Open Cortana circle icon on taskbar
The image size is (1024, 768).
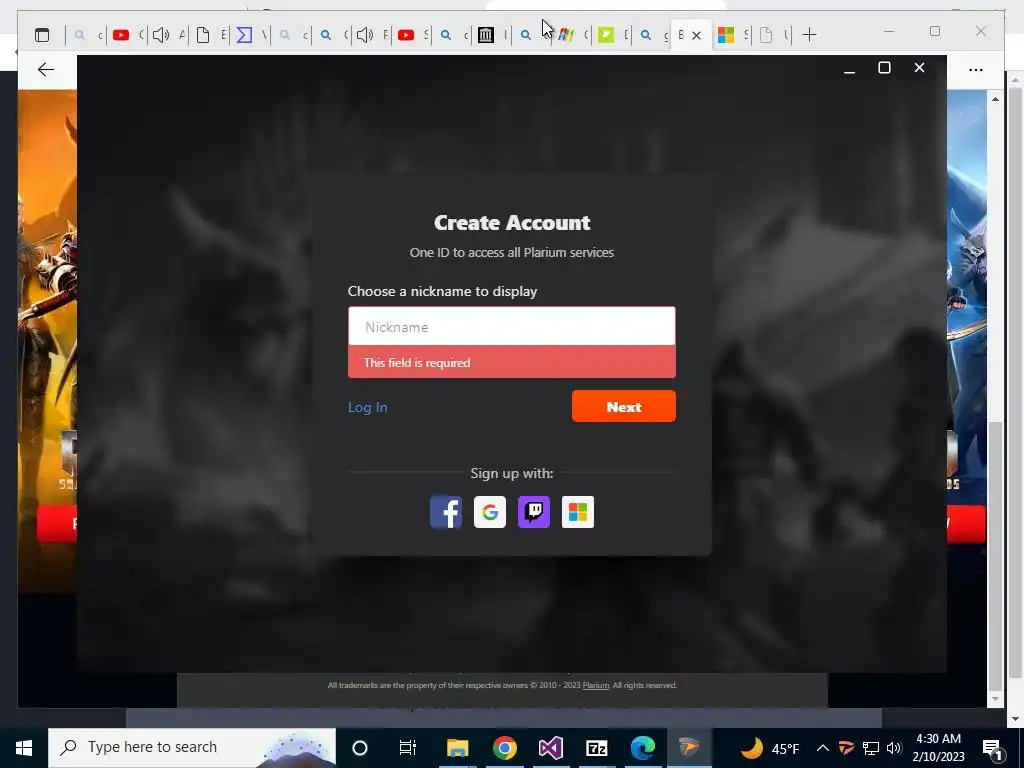tap(360, 748)
